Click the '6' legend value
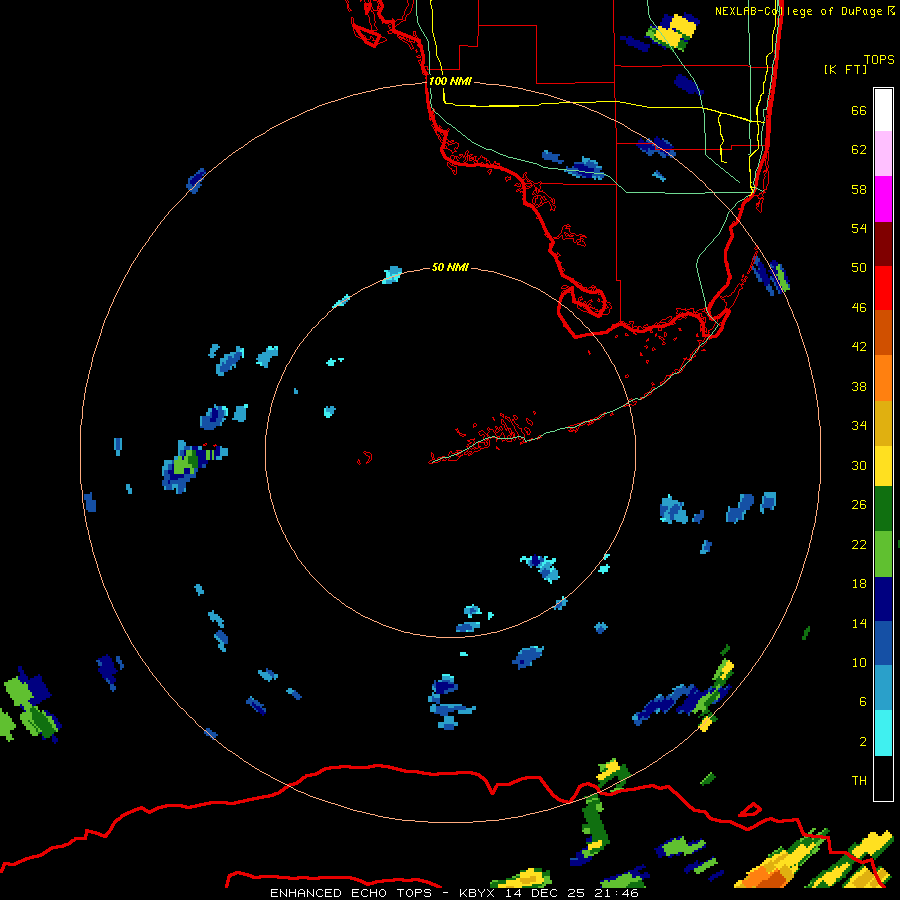The image size is (900, 900). tap(863, 701)
